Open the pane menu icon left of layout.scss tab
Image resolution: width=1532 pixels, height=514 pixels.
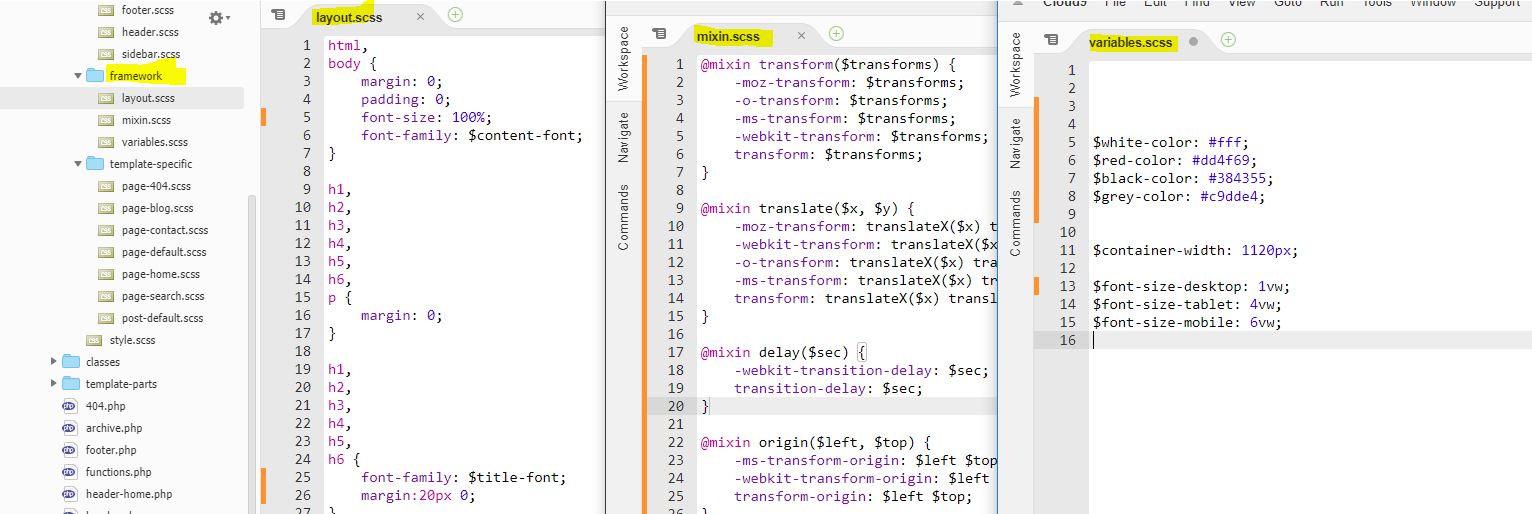pos(279,16)
